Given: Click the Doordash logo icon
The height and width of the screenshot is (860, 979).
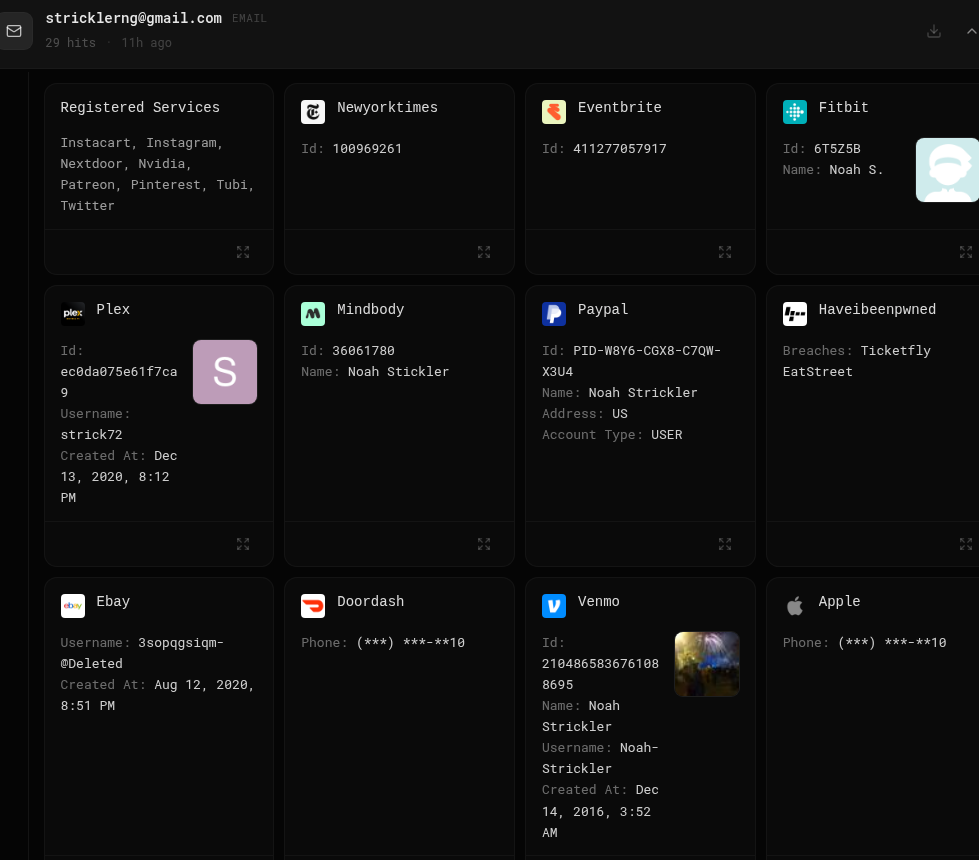Looking at the screenshot, I should tap(313, 606).
